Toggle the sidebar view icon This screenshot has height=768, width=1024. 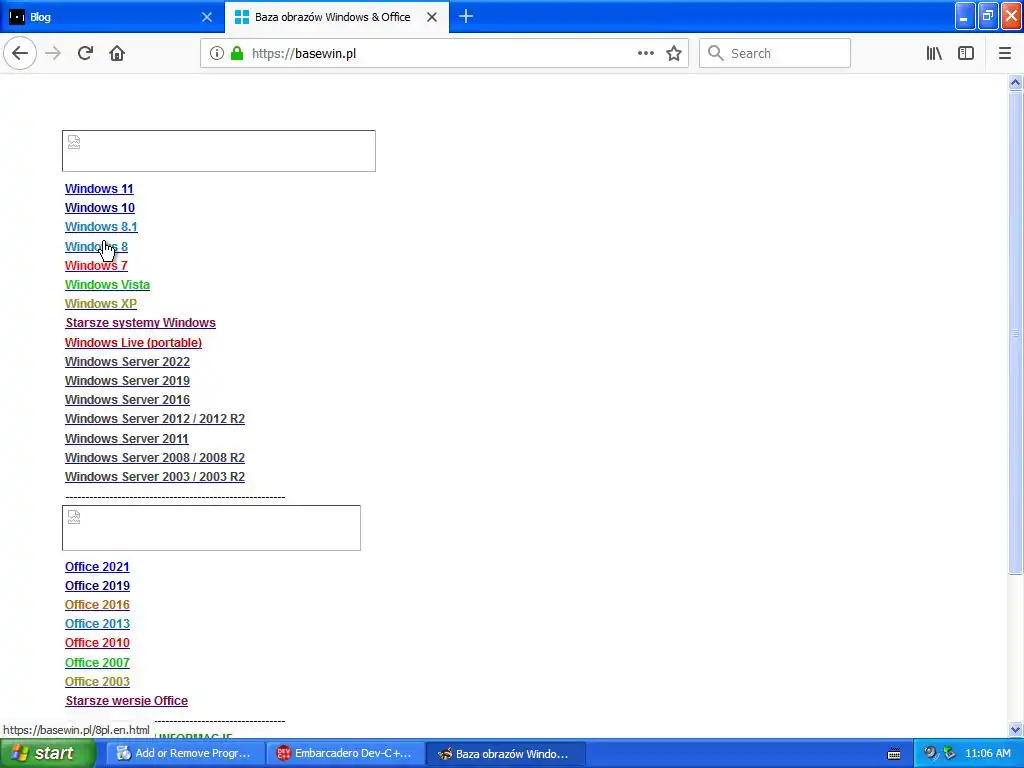(x=966, y=54)
